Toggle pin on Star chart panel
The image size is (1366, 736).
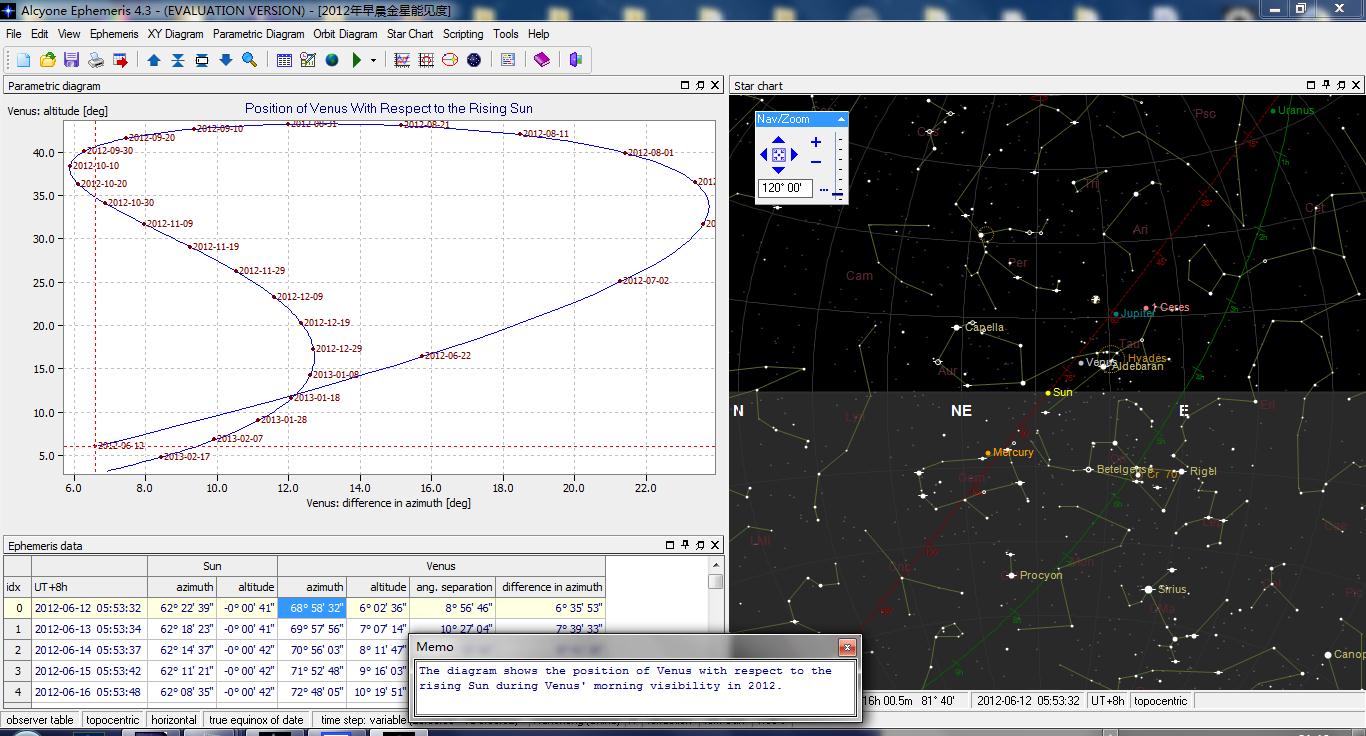[1327, 86]
